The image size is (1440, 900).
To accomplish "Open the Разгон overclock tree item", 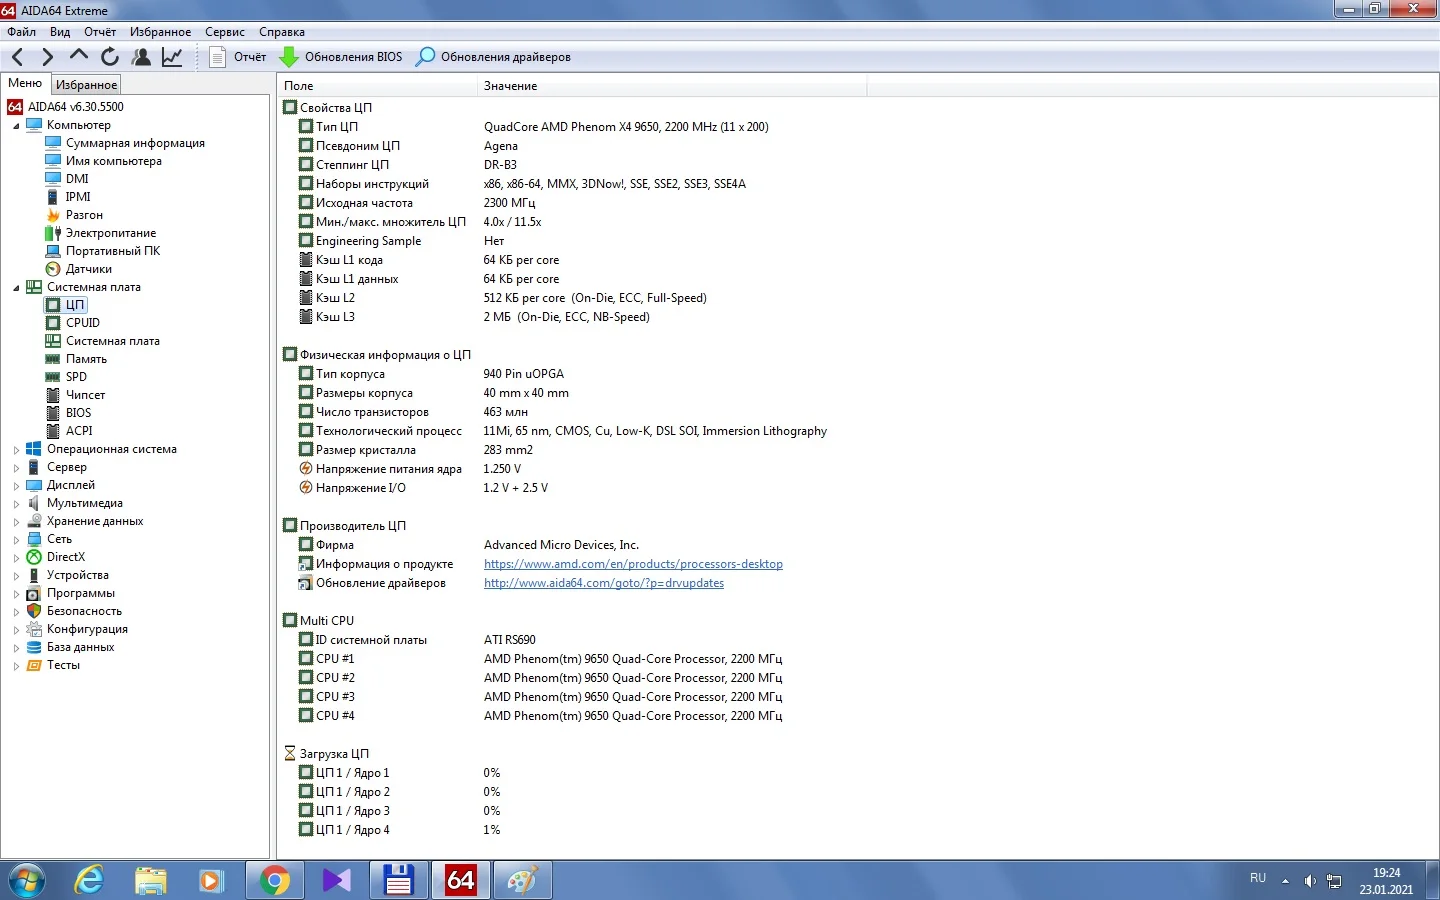I will [84, 215].
